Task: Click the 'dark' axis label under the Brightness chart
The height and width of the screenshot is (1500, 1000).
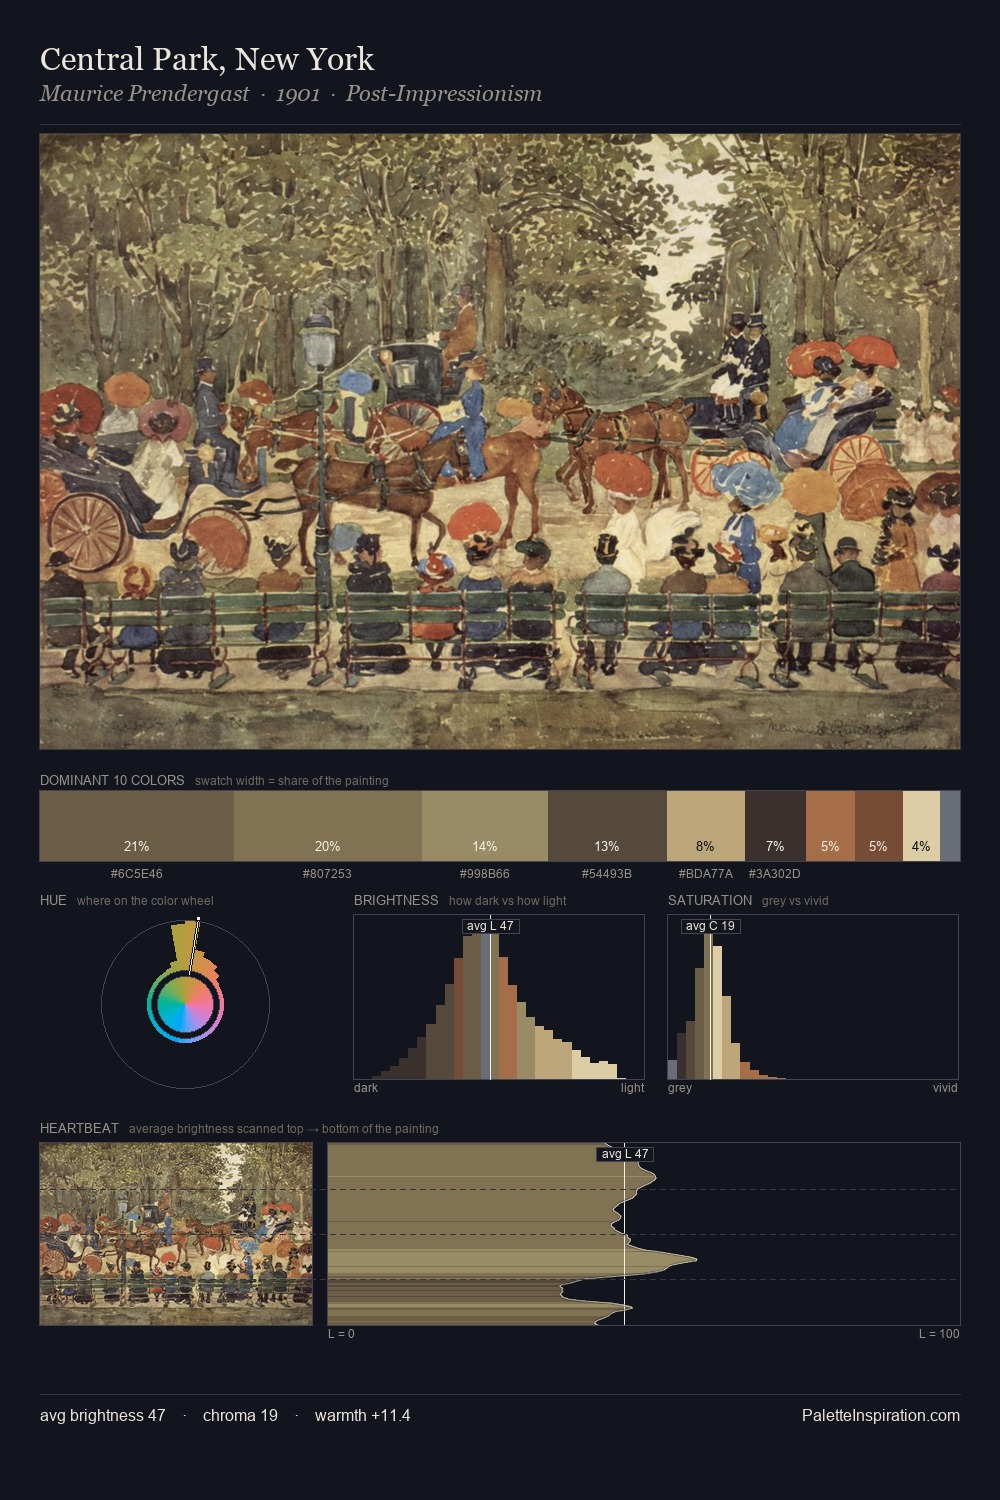Action: pos(366,1088)
